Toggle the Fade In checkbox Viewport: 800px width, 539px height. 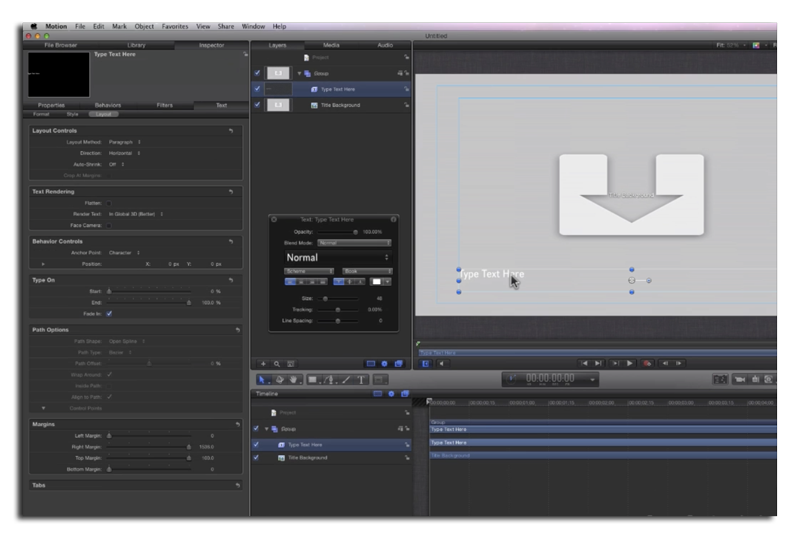(x=109, y=312)
